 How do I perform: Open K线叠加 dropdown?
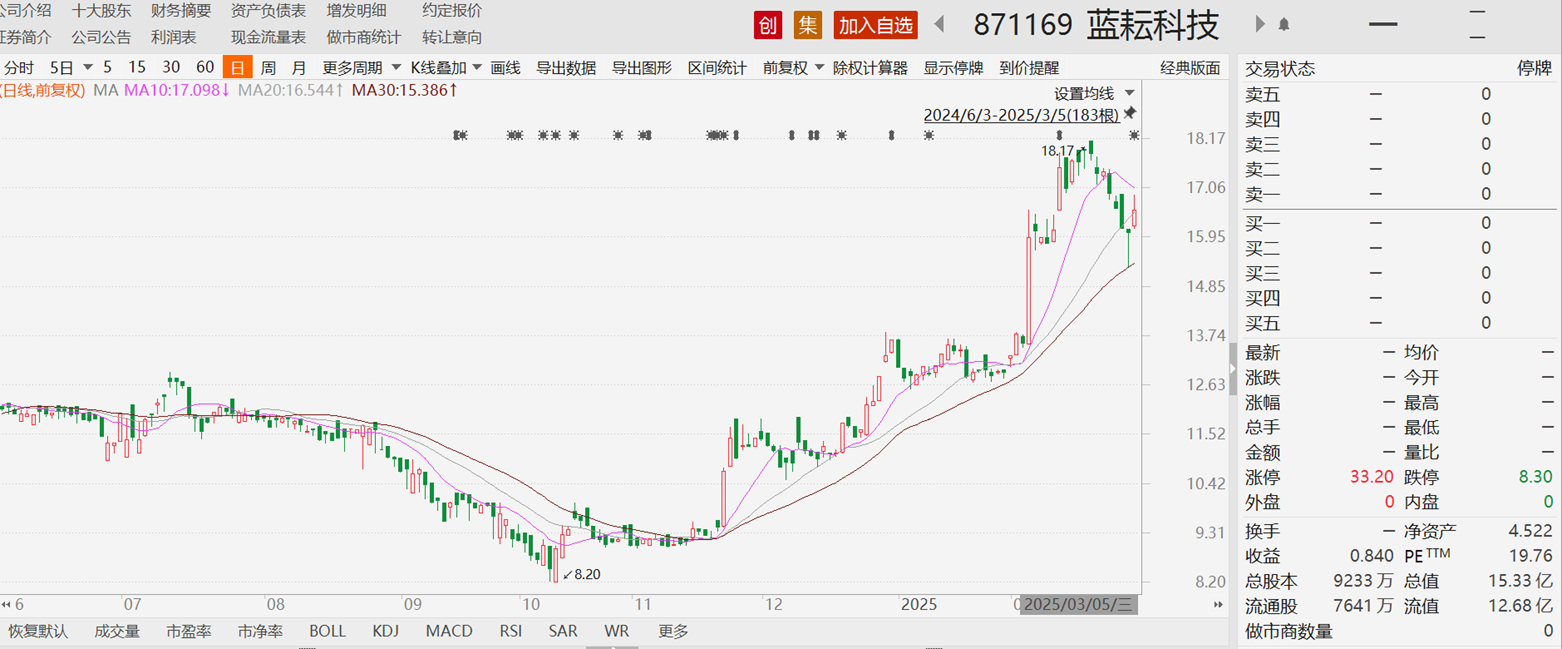pos(447,68)
